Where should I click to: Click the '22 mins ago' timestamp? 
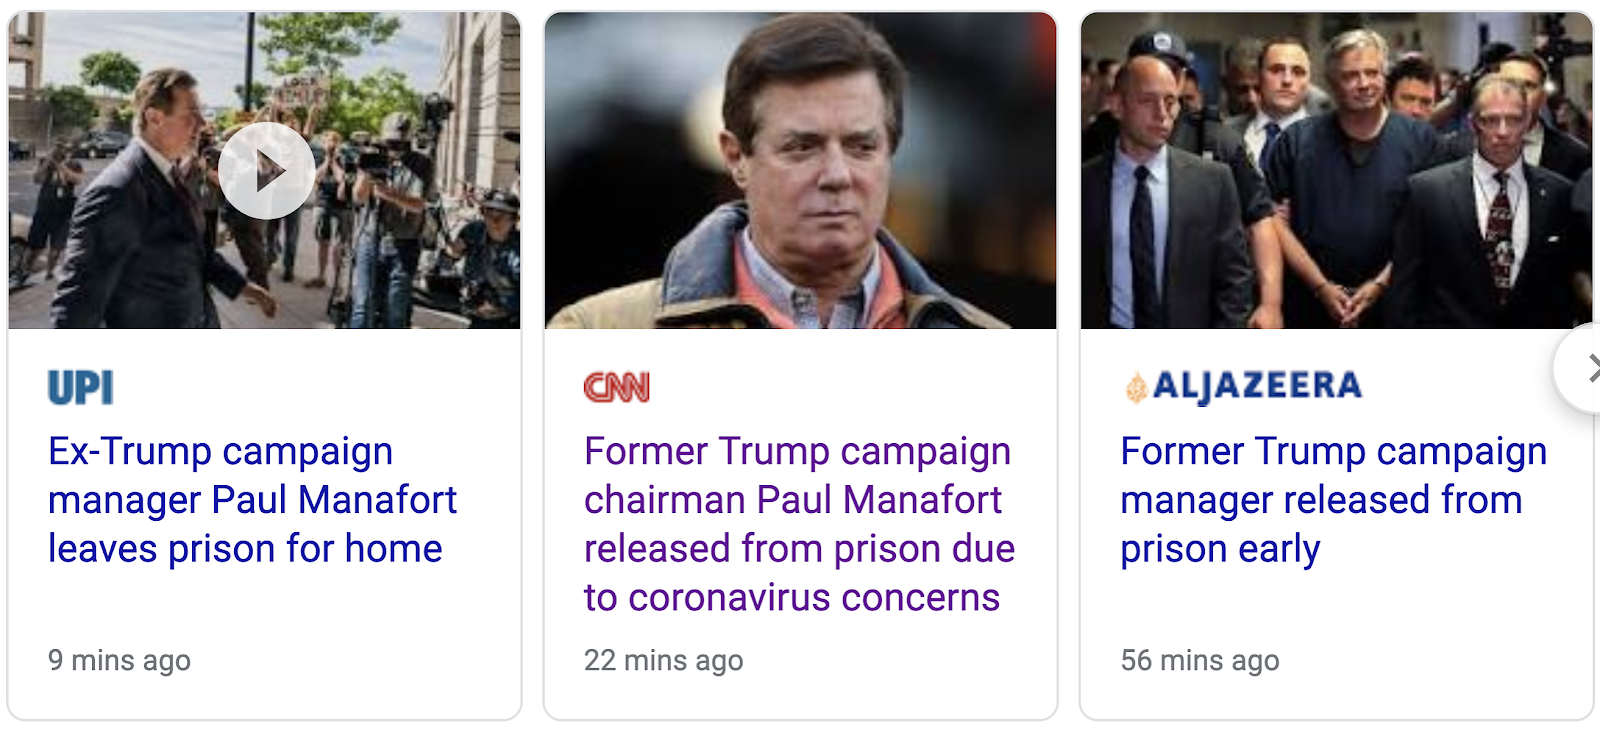pos(663,660)
